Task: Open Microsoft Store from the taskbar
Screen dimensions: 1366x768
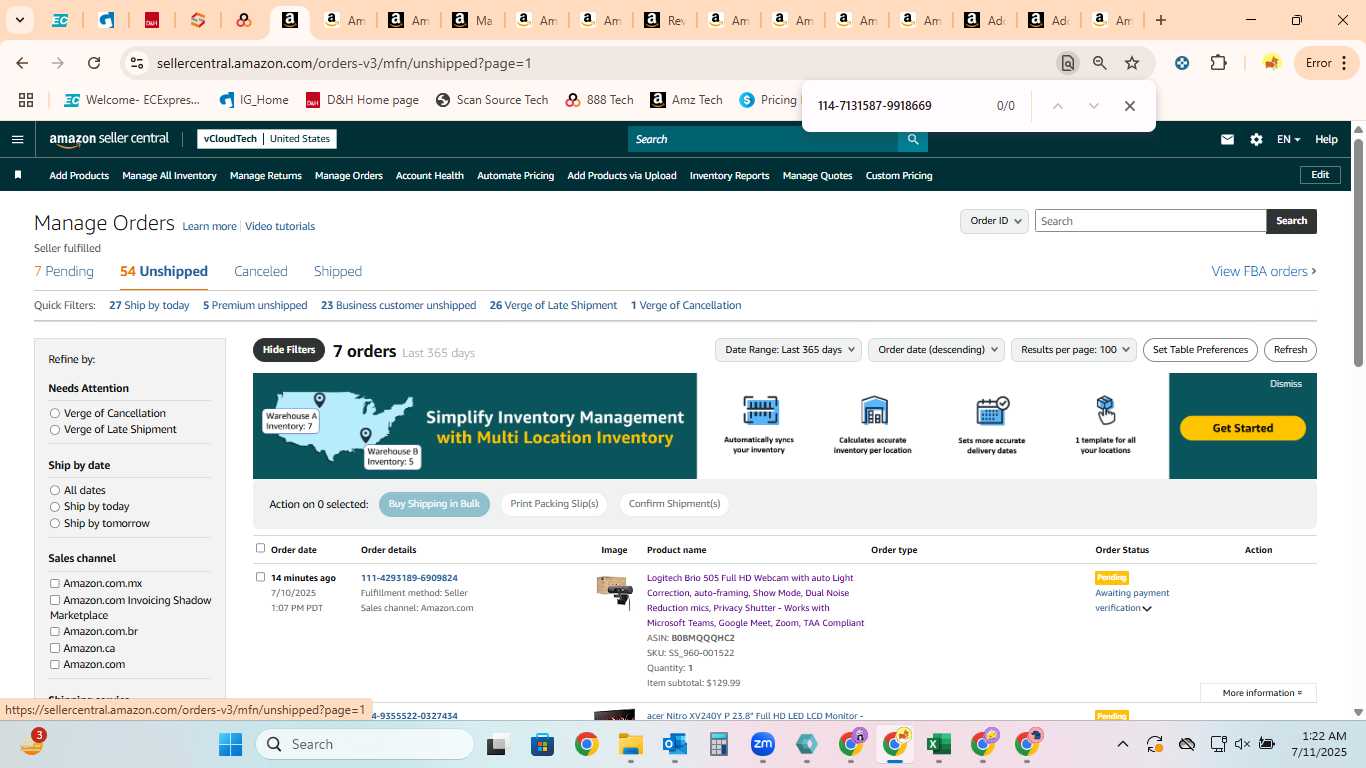Action: pos(542,744)
